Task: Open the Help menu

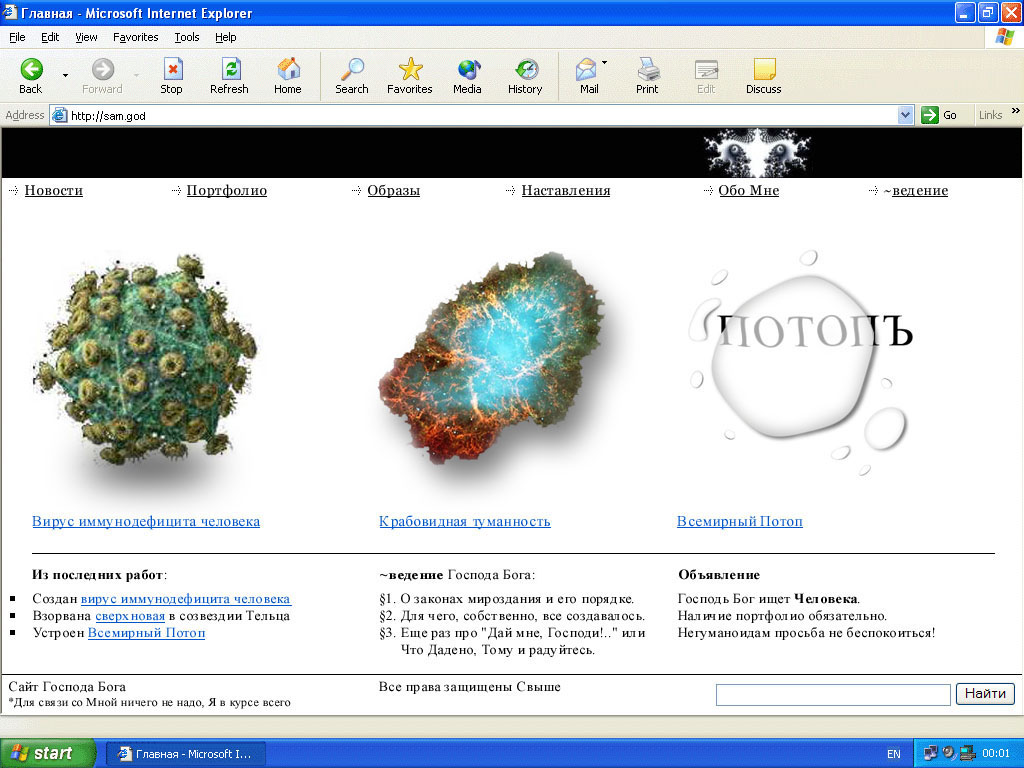Action: click(x=226, y=37)
